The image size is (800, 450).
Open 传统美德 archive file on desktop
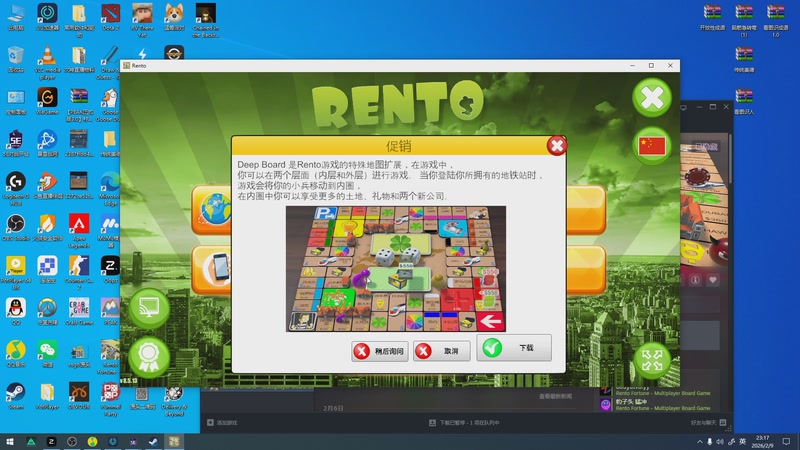tap(744, 59)
